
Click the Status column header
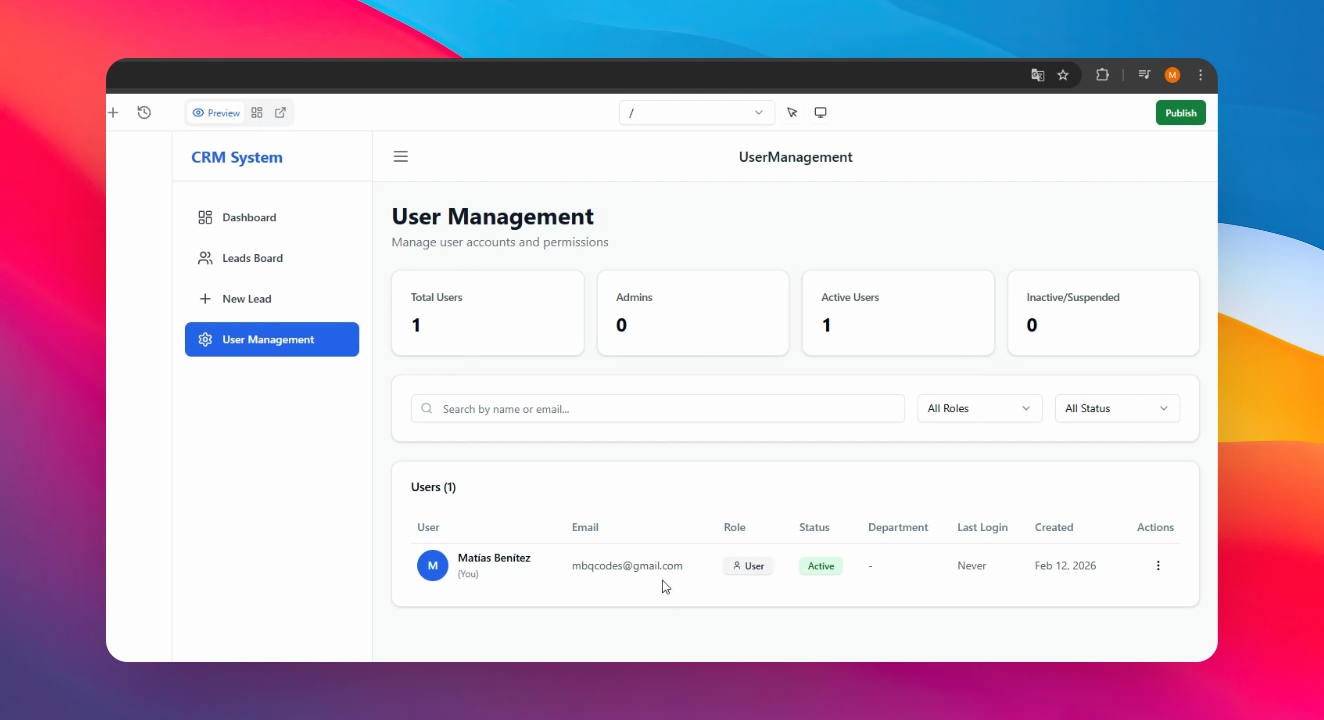click(815, 527)
